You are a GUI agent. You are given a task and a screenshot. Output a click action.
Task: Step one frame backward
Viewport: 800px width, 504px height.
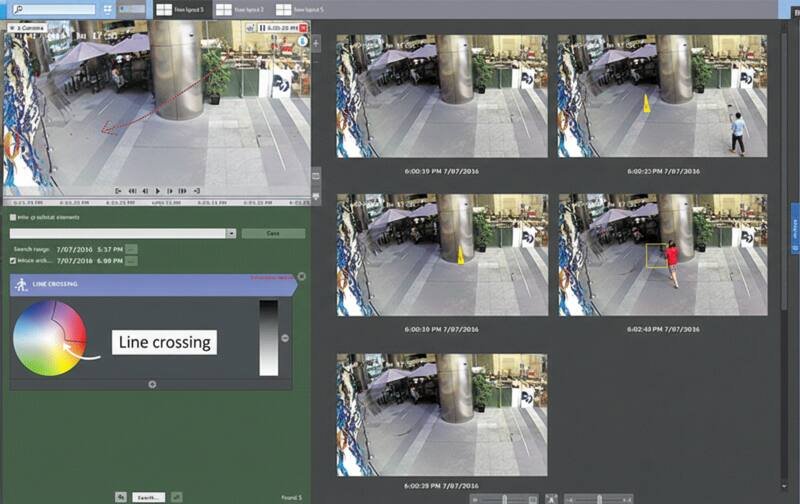coord(145,191)
